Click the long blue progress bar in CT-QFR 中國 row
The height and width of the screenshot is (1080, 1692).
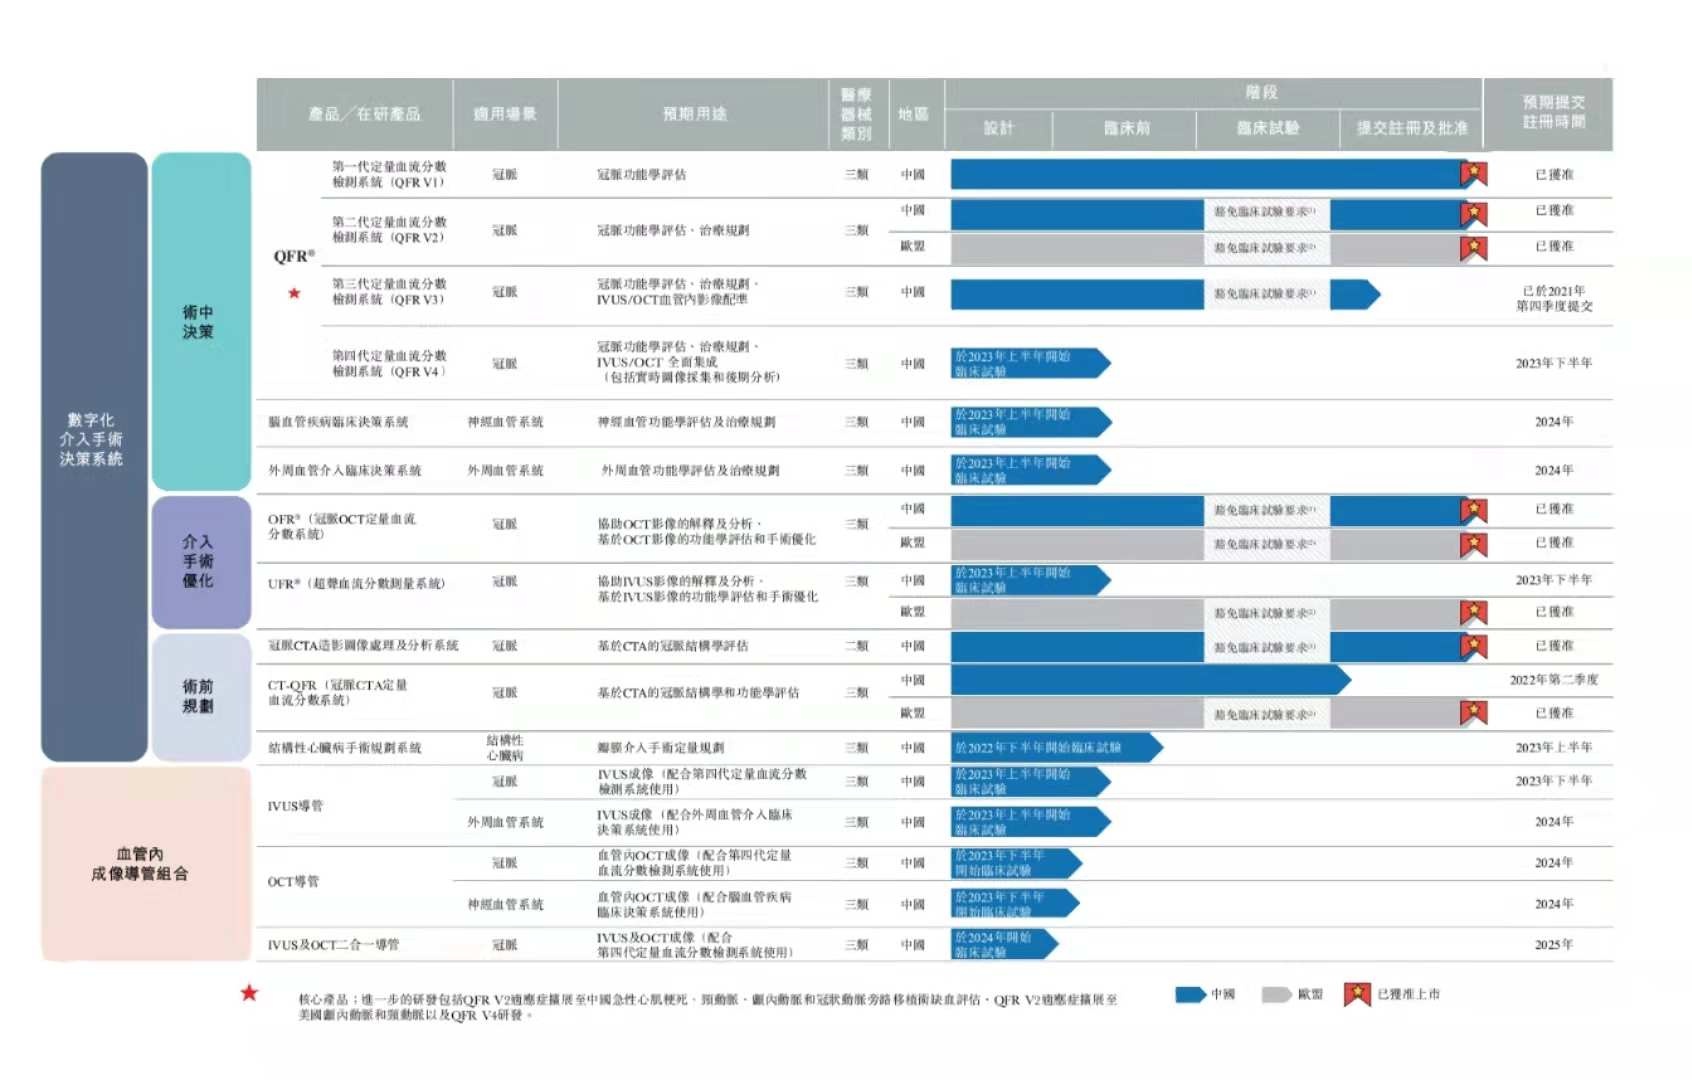[1150, 680]
